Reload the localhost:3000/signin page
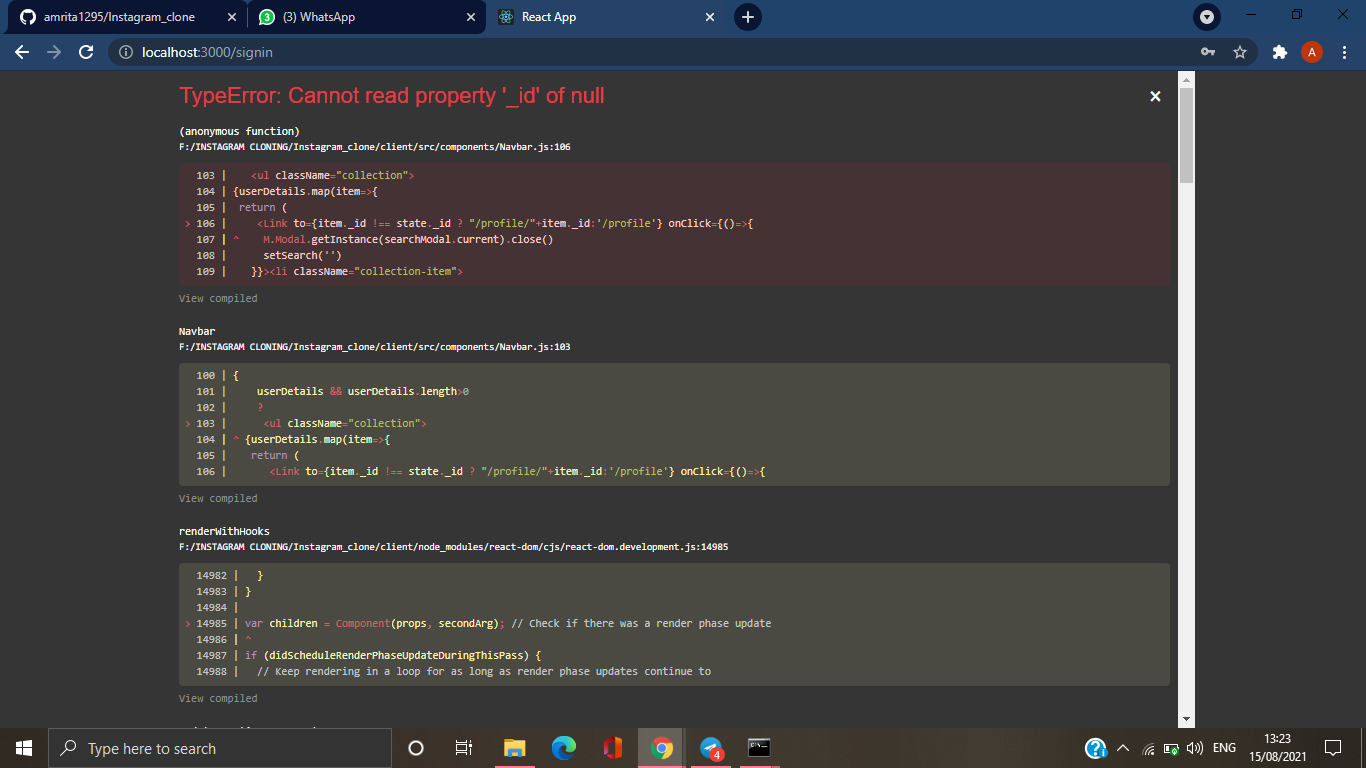The height and width of the screenshot is (768, 1366). pyautogui.click(x=84, y=52)
